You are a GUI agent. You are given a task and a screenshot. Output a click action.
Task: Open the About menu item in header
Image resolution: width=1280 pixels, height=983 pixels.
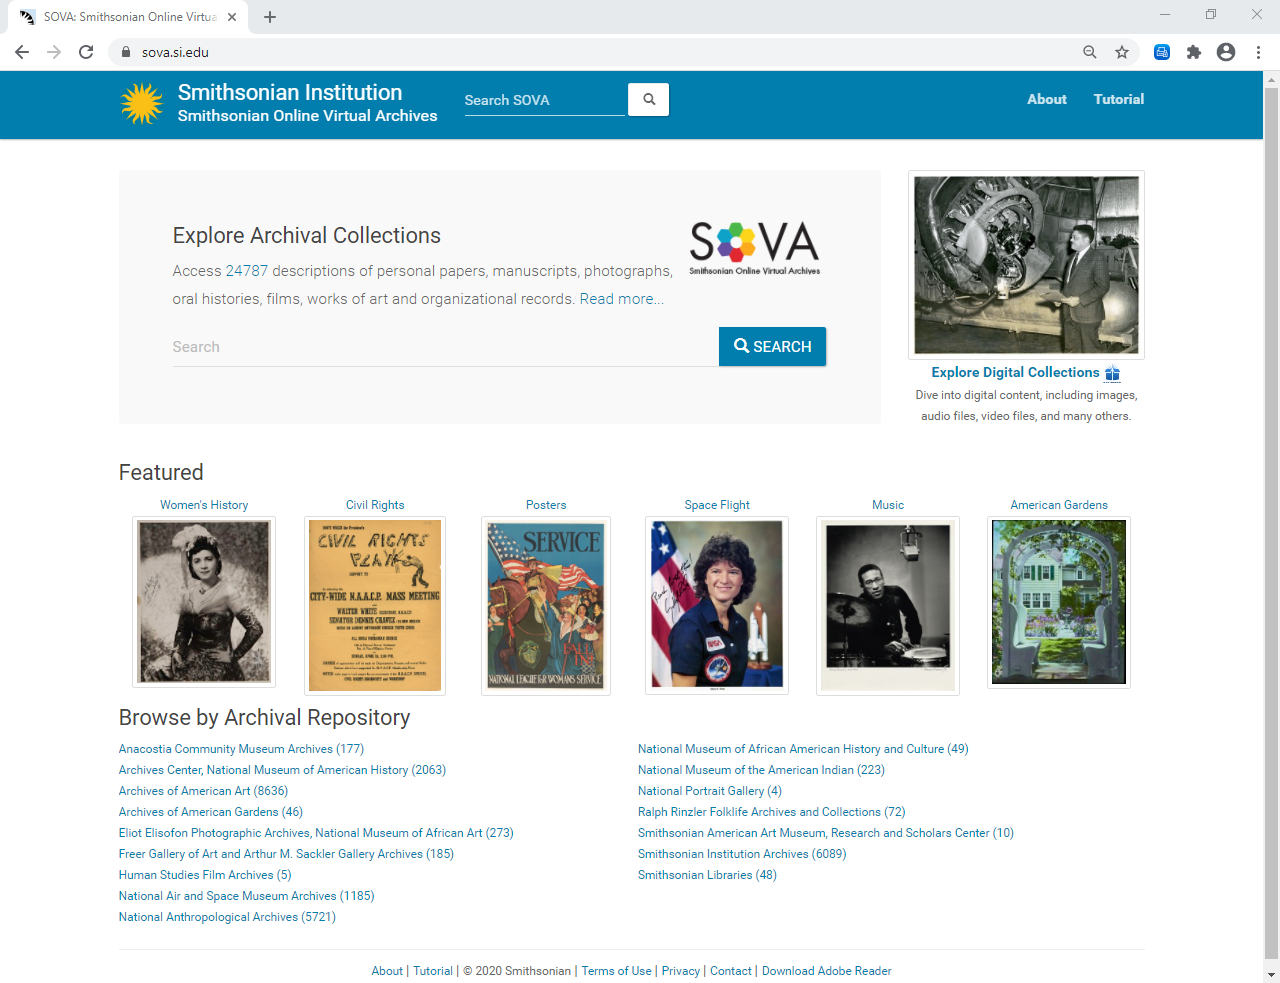(x=1047, y=99)
